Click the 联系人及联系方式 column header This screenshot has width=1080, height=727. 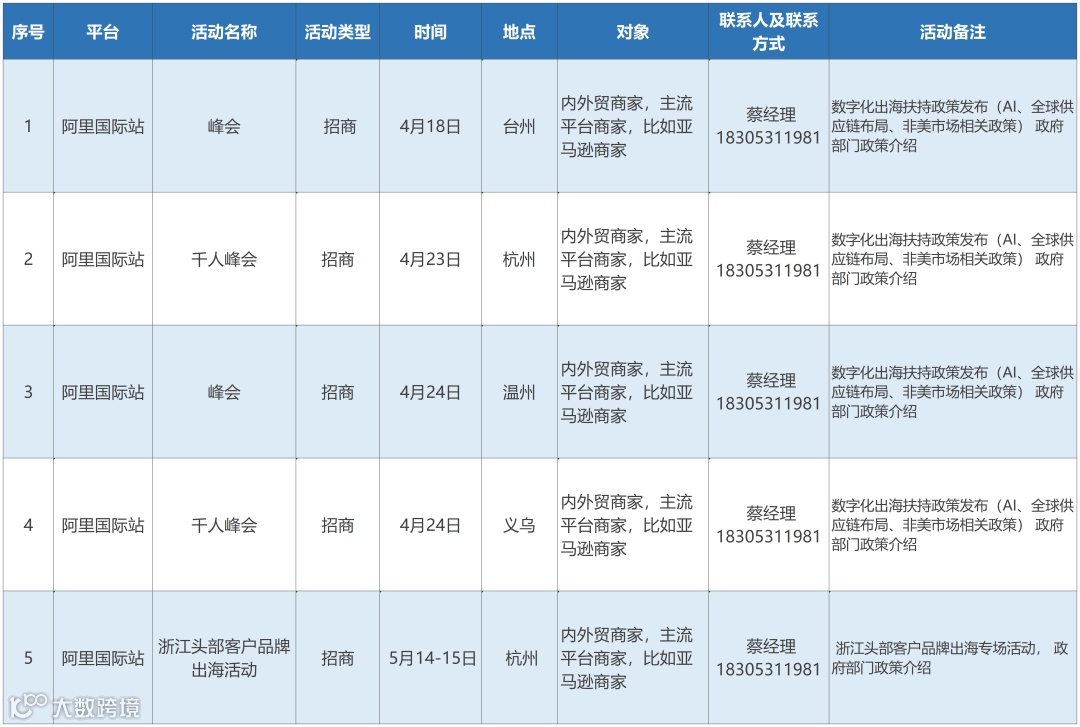(769, 32)
